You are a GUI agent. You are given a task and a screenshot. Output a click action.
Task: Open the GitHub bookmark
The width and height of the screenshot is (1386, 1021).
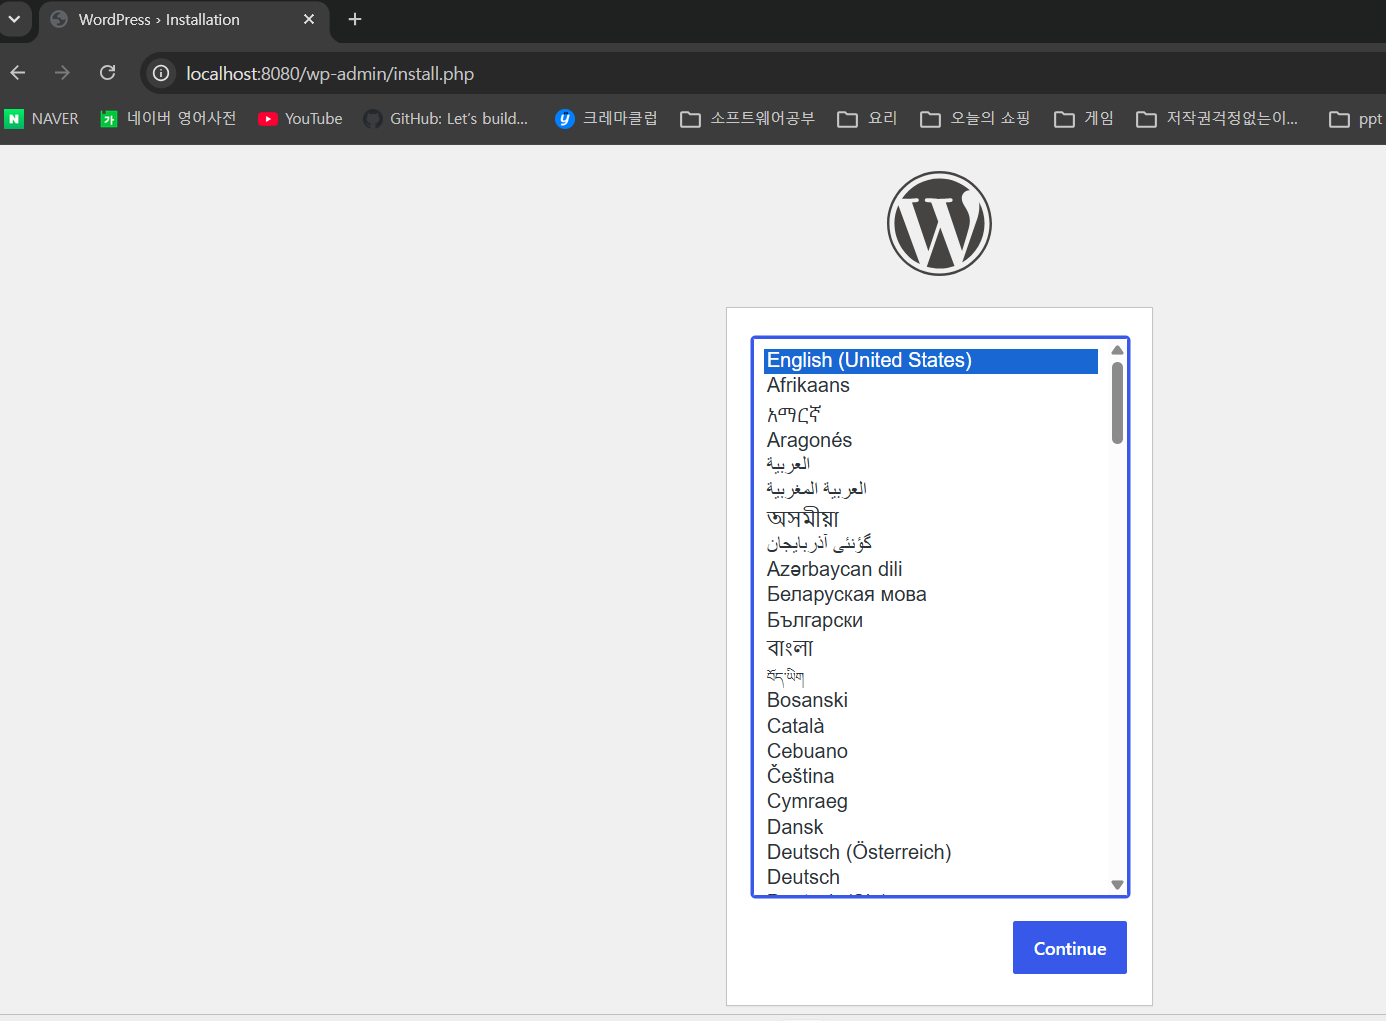point(446,119)
